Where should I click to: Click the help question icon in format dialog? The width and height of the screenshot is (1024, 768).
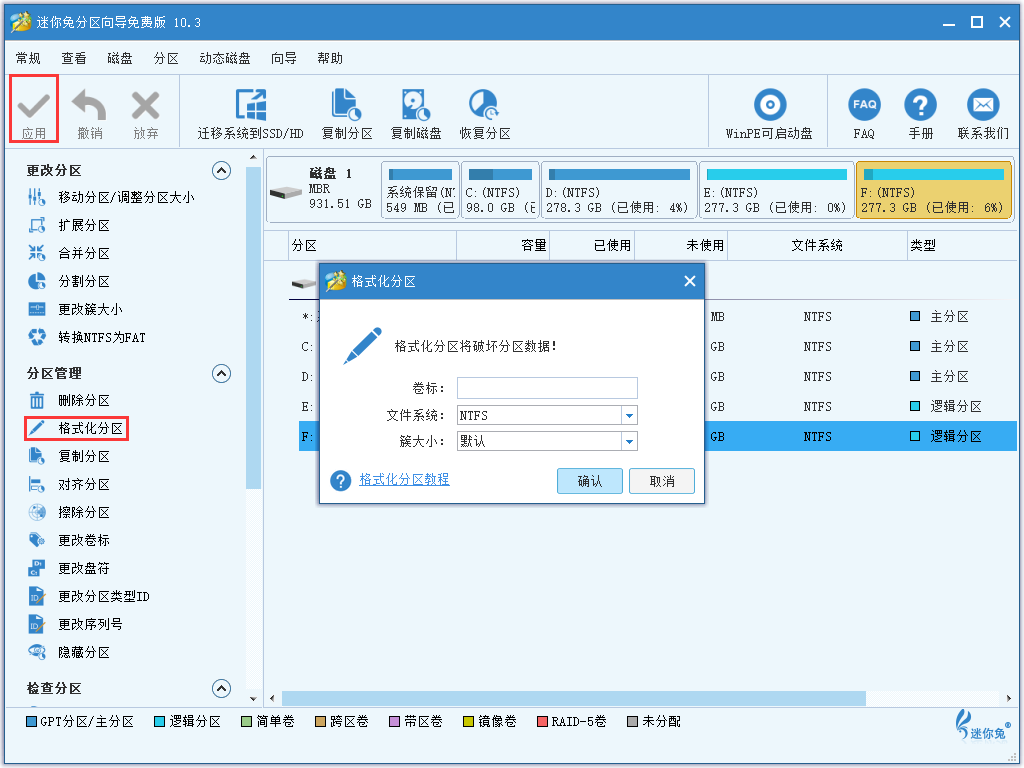[x=340, y=481]
